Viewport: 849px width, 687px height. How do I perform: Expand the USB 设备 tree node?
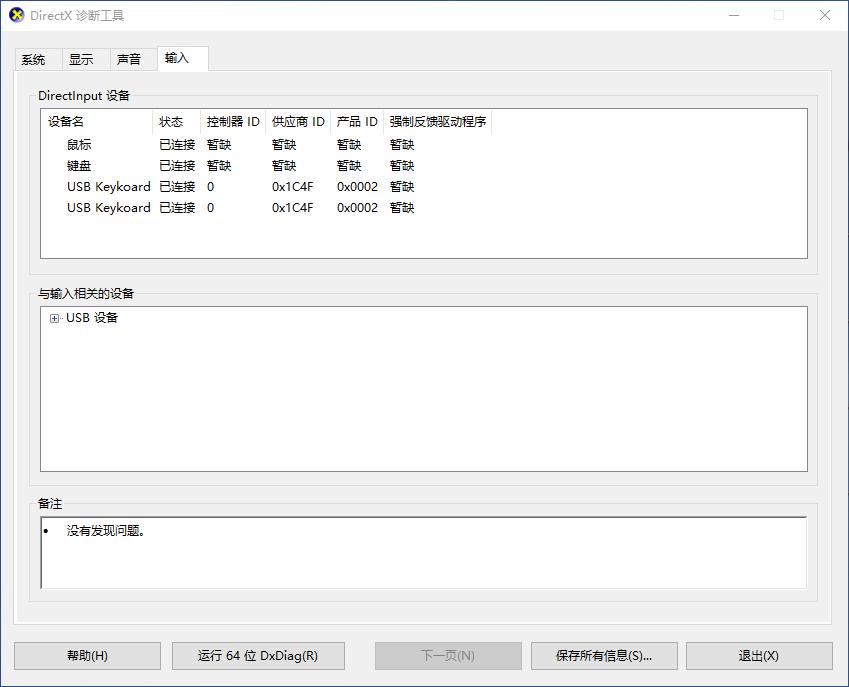(54, 318)
